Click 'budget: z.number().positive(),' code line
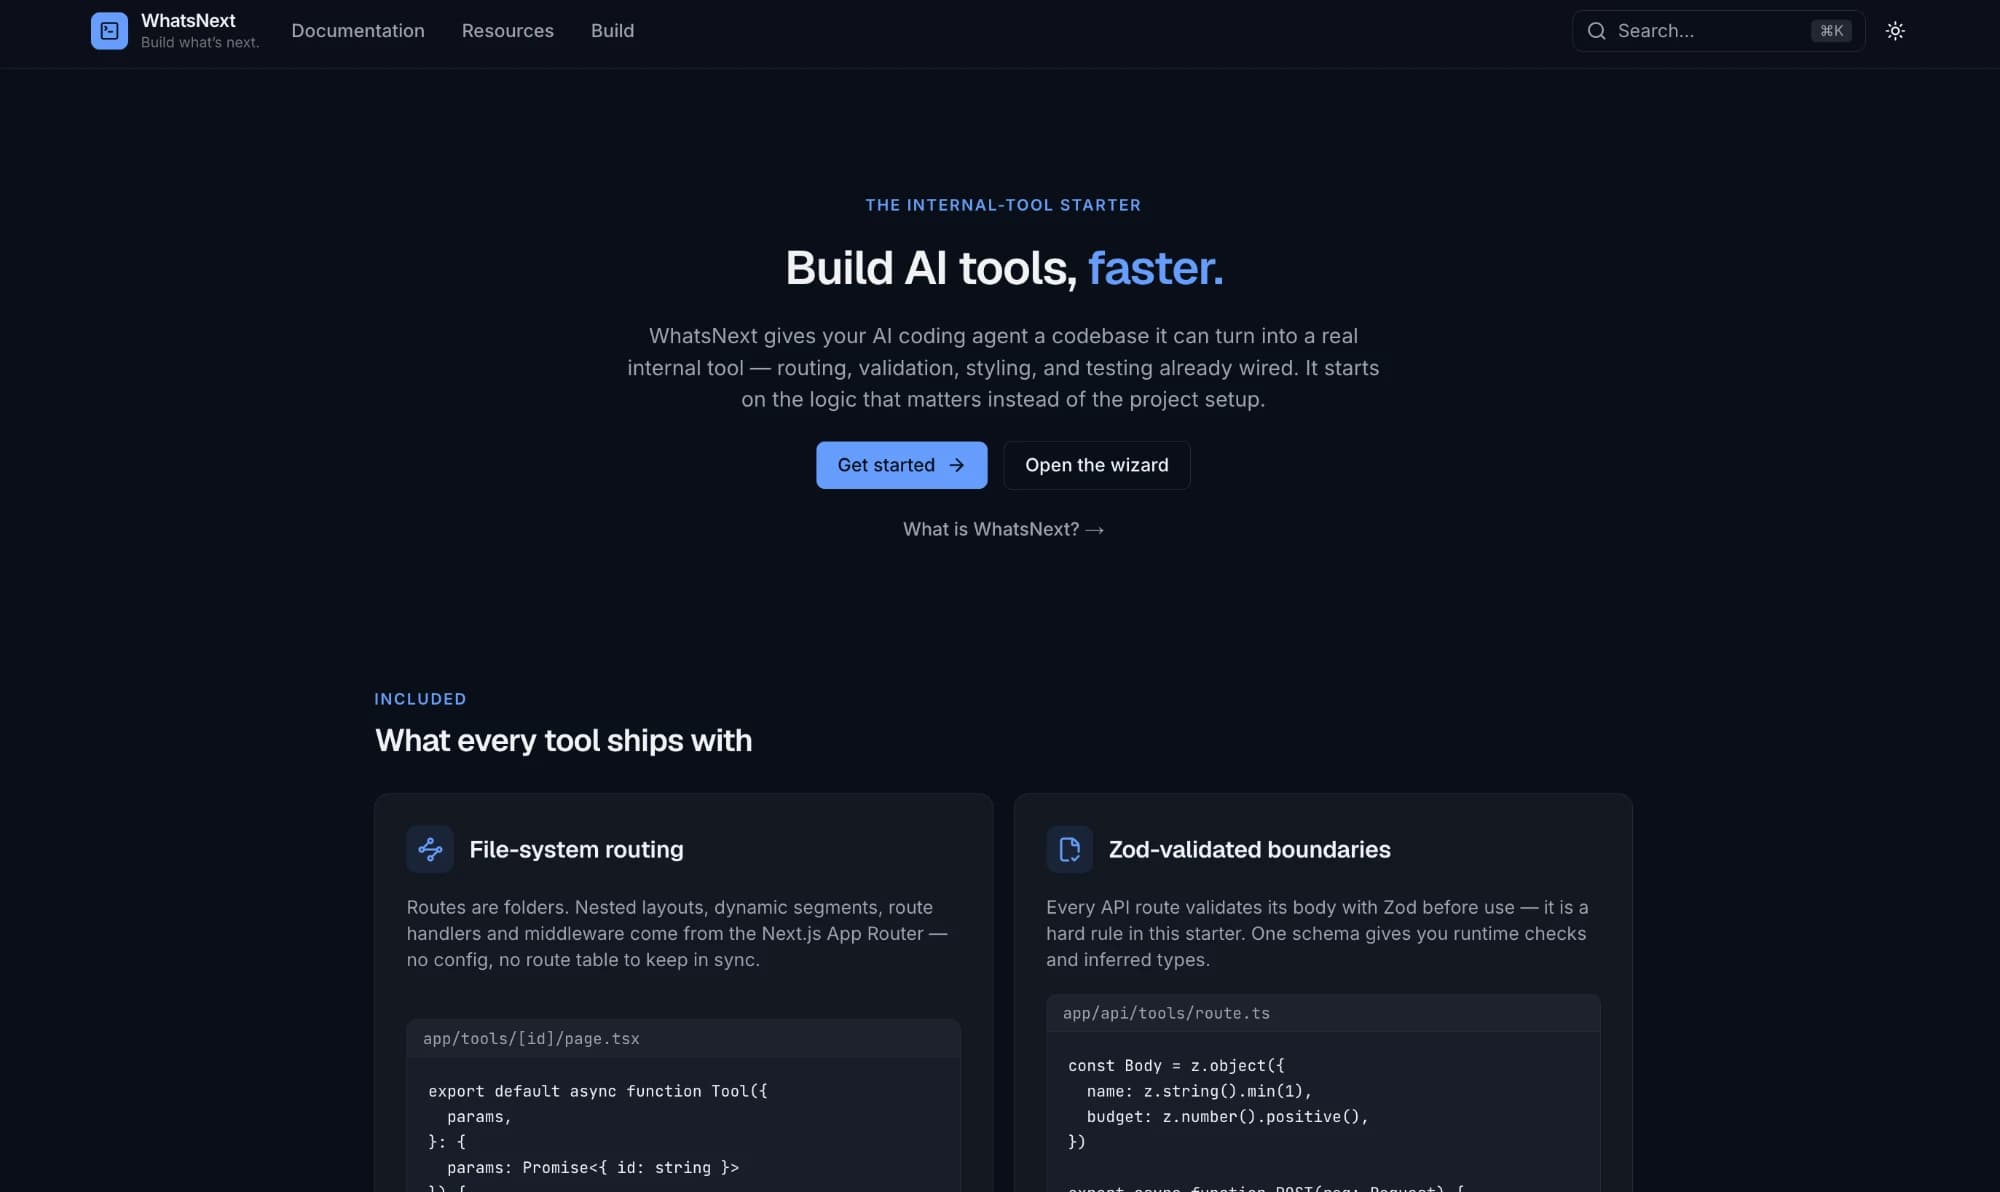This screenshot has width=2000, height=1192. (1227, 1117)
